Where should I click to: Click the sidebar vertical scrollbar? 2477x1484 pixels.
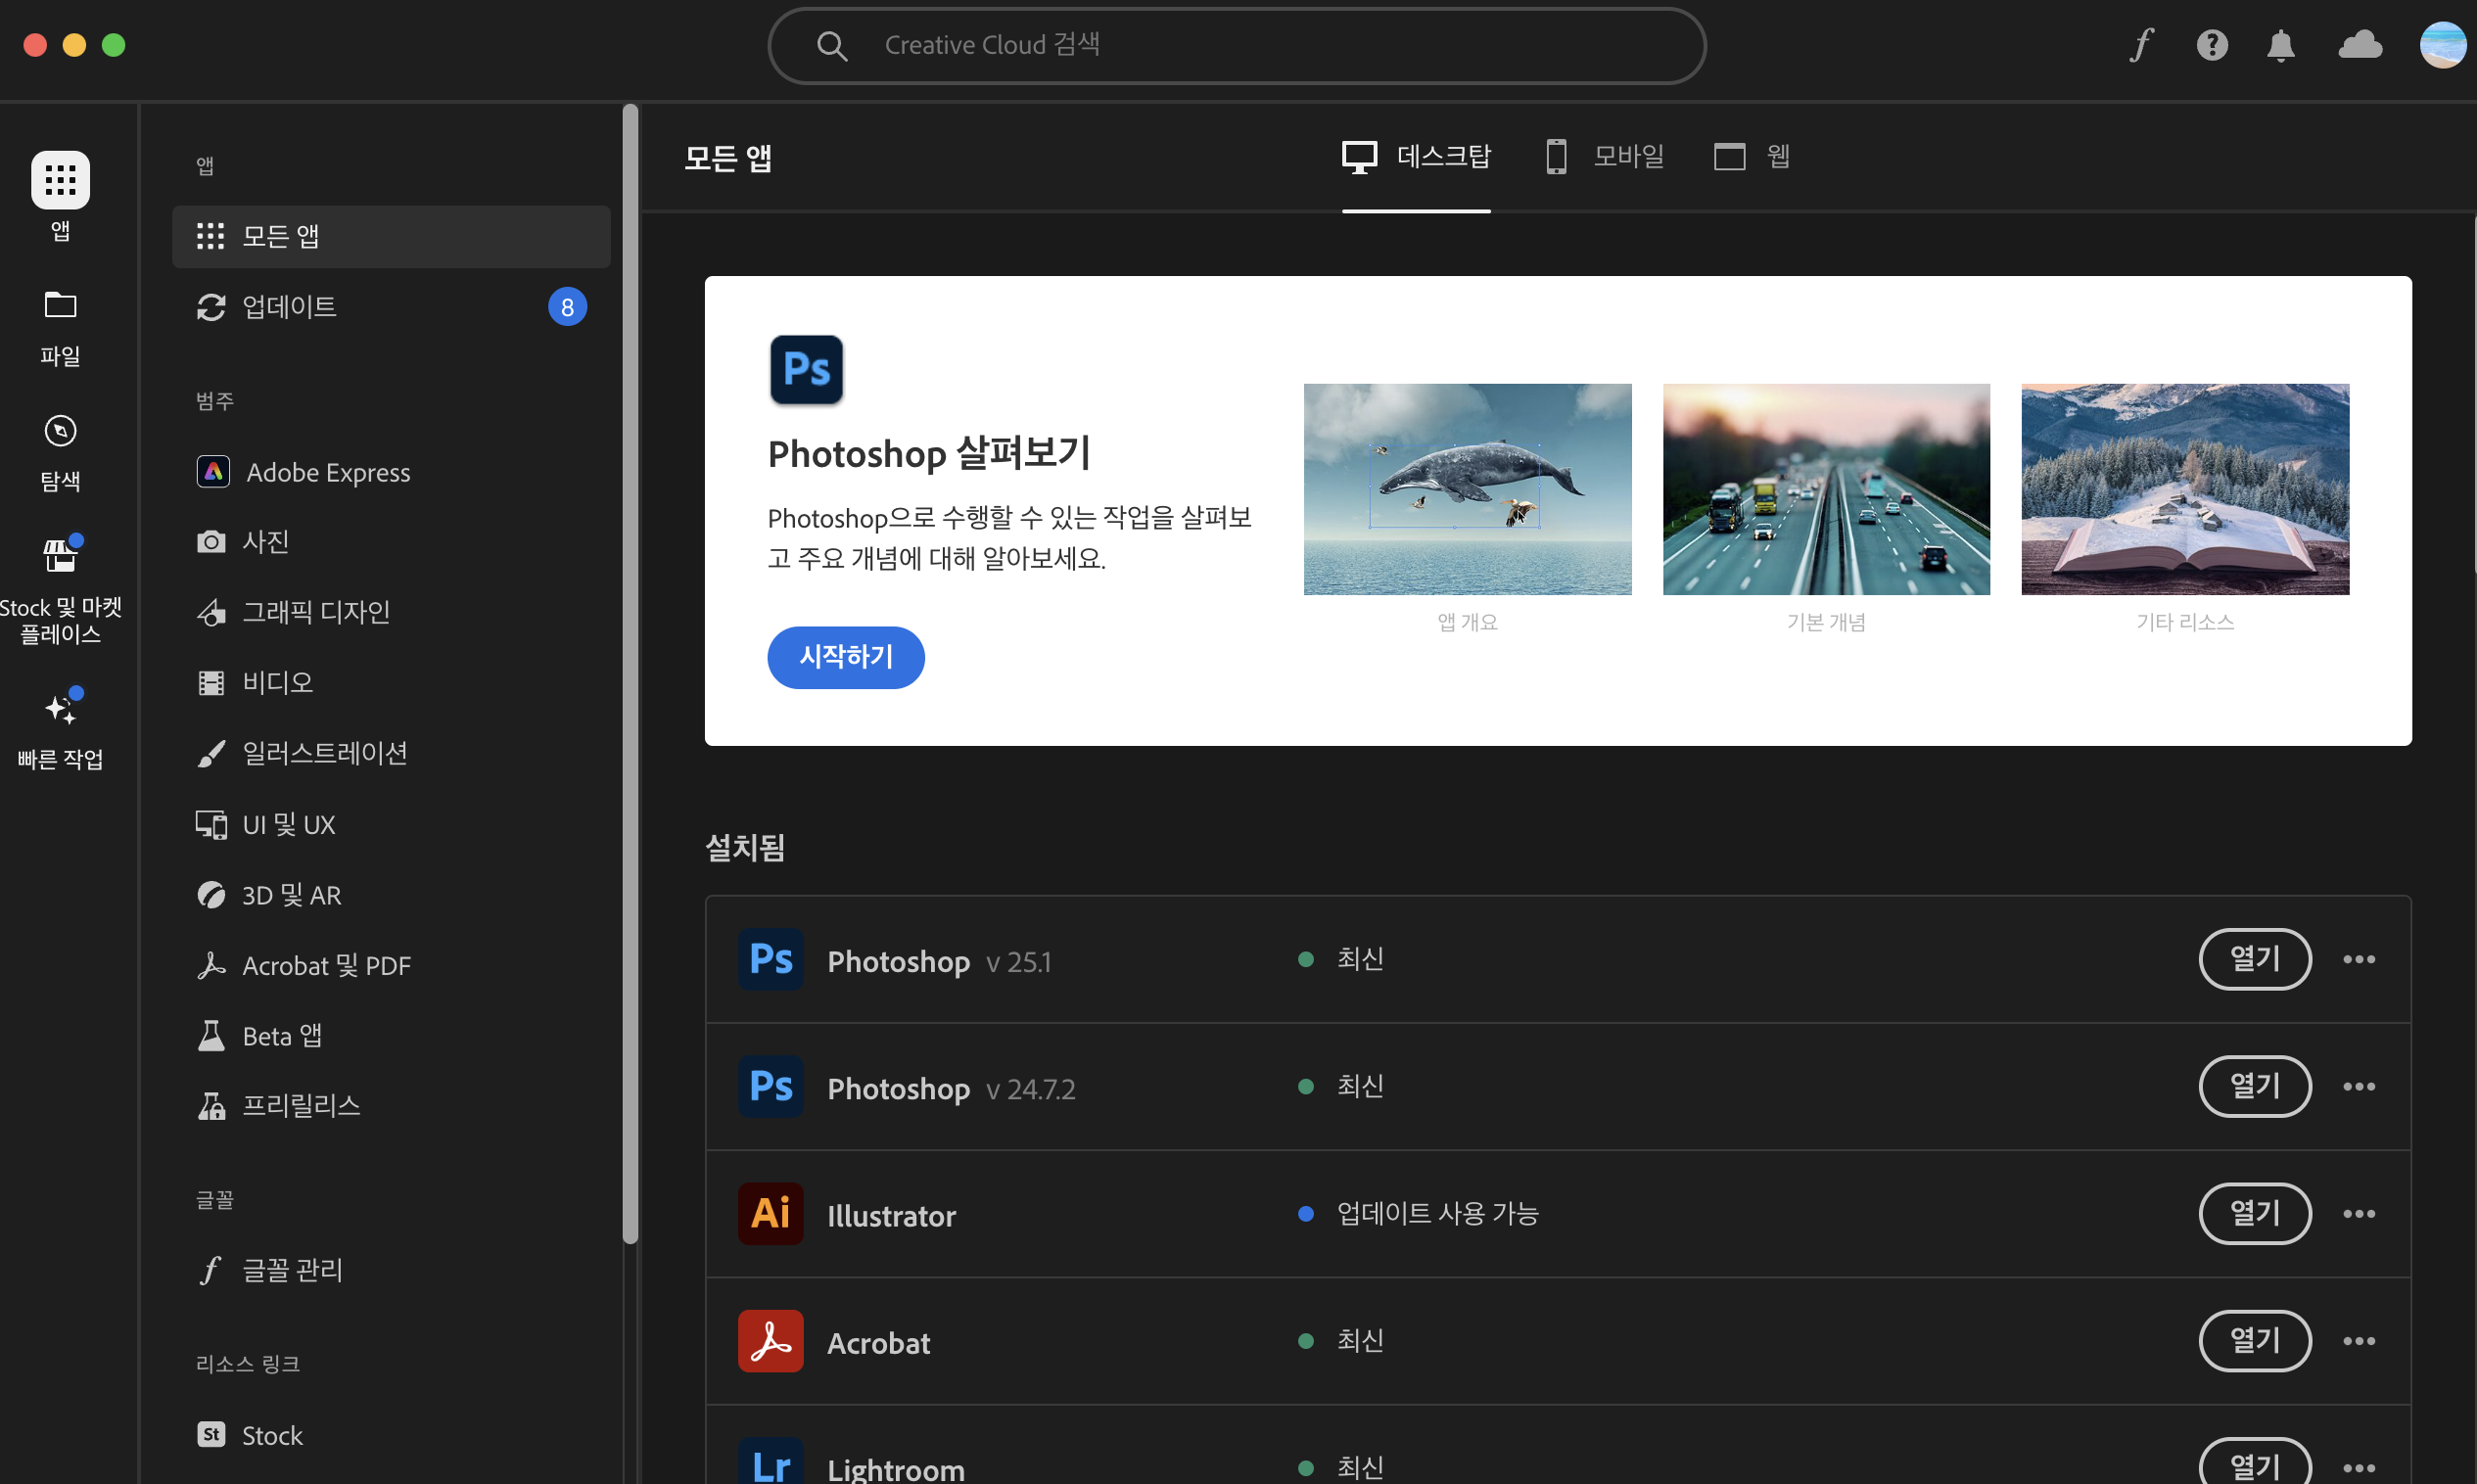[x=630, y=674]
